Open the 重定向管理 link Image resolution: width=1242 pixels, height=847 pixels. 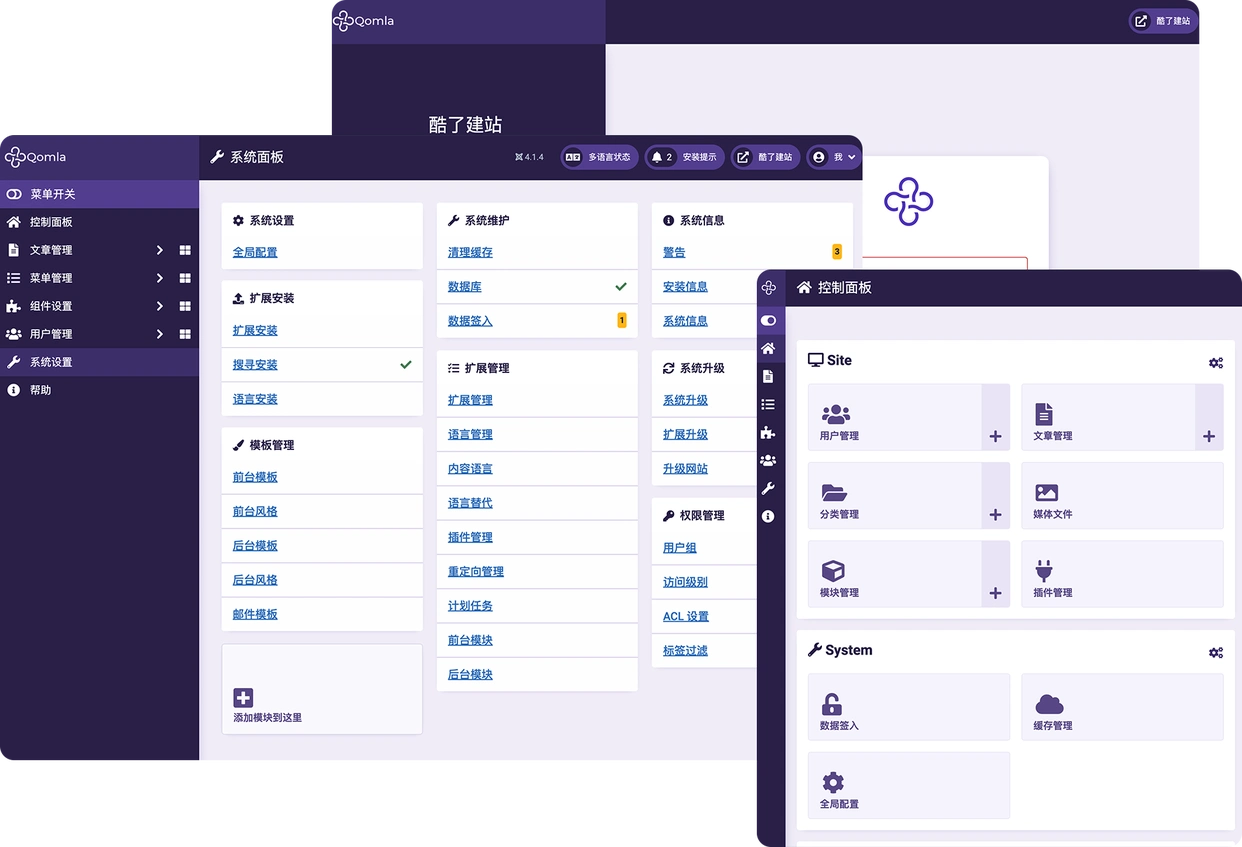tap(476, 572)
